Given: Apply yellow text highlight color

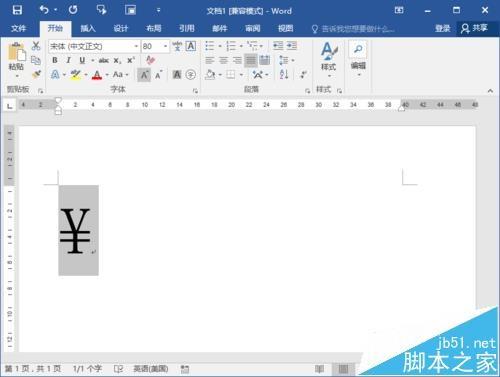Looking at the screenshot, I should (x=75, y=74).
